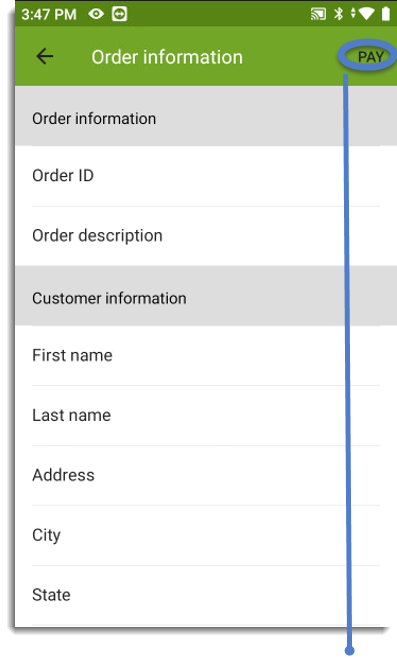
Task: Select the City field
Action: pos(206,535)
